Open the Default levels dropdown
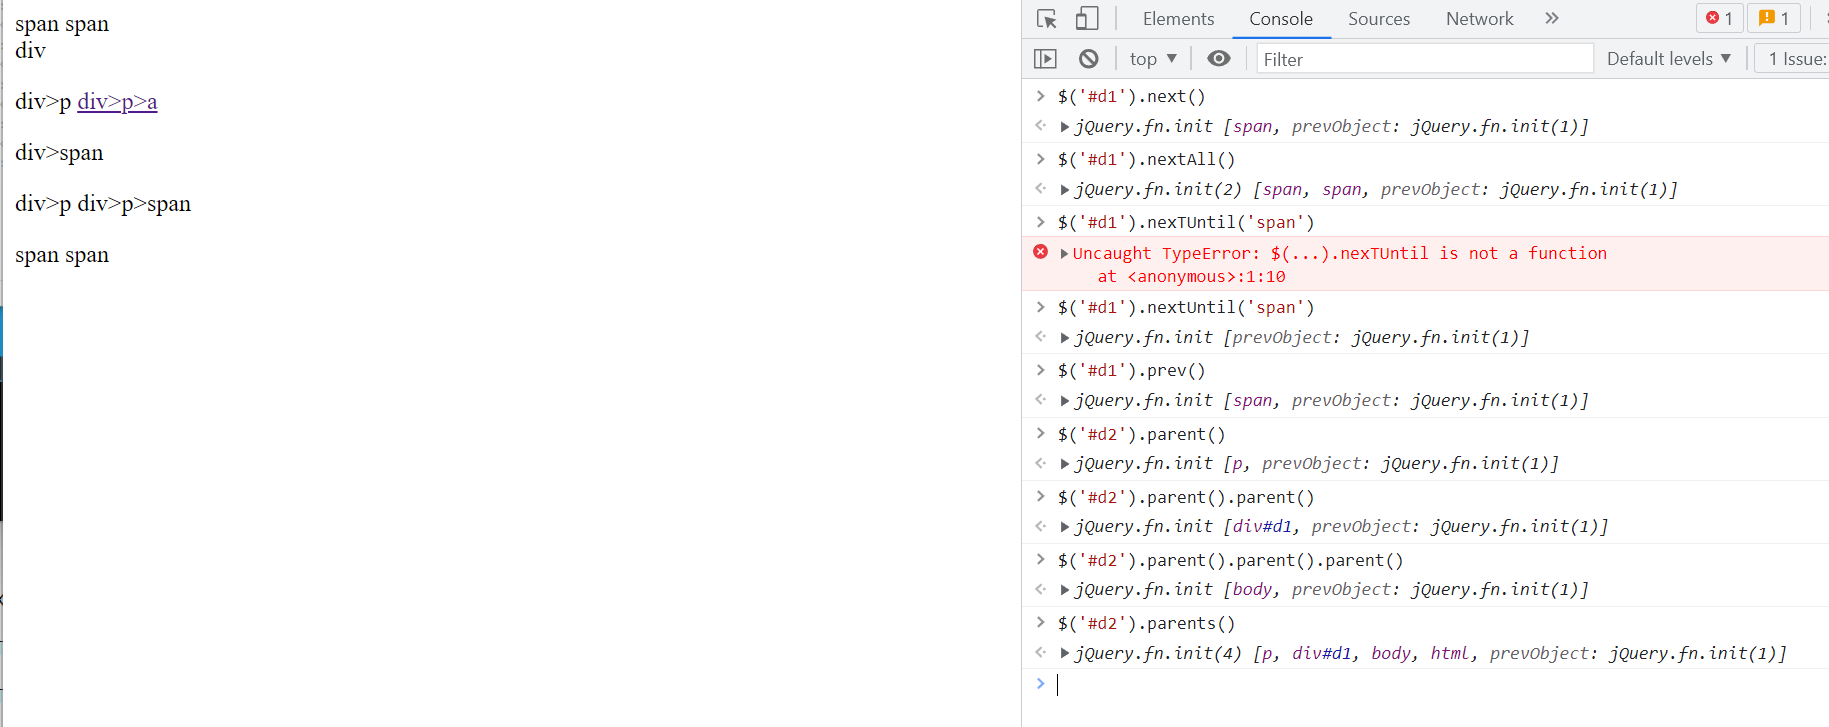This screenshot has height=727, width=1829. click(1669, 59)
